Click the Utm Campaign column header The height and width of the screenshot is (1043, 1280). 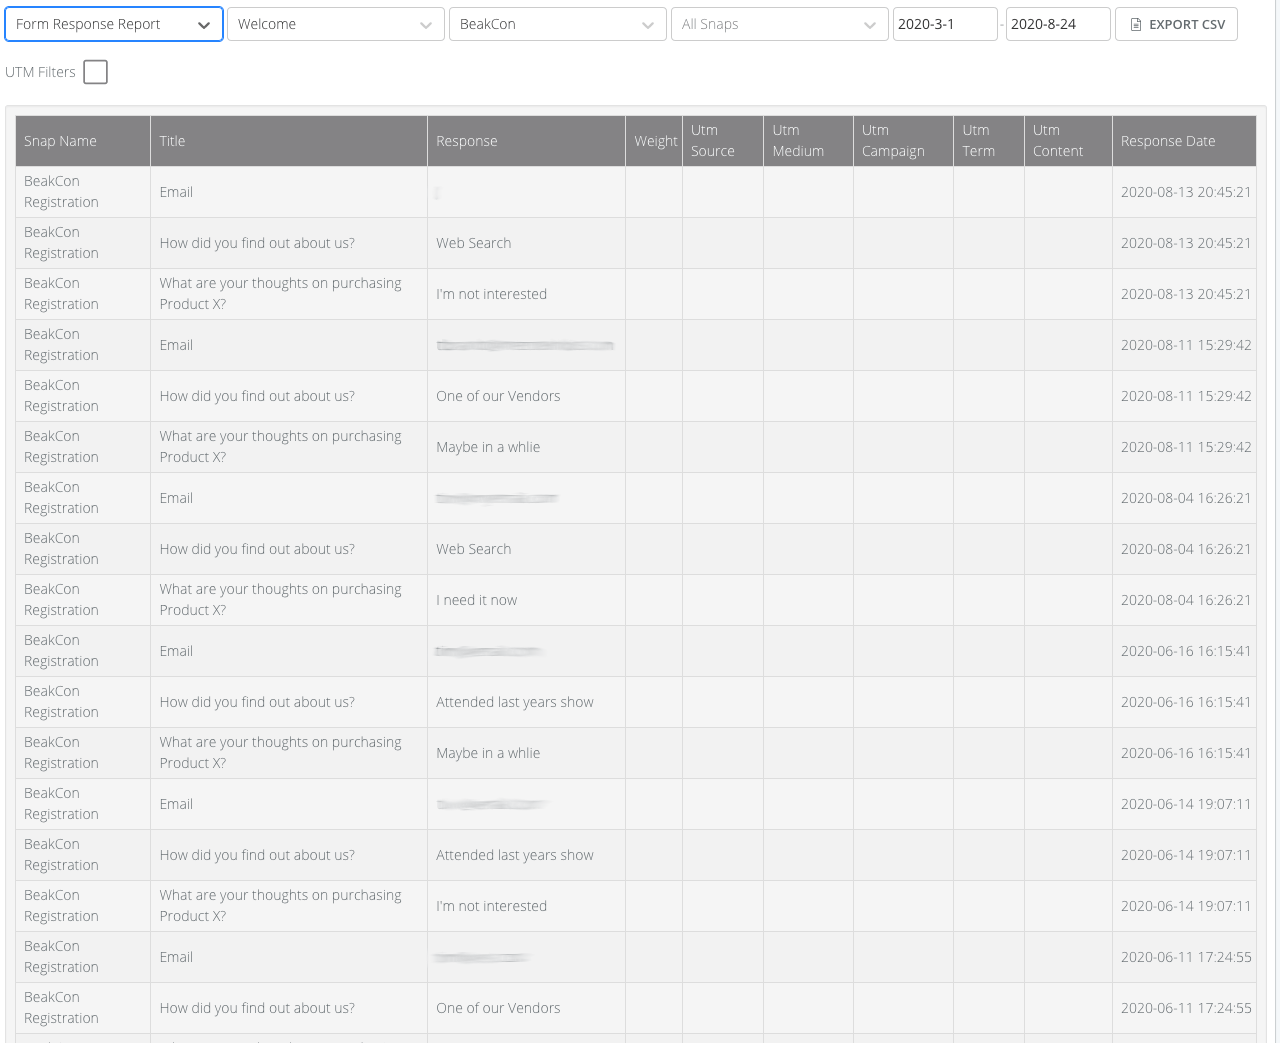[893, 141]
